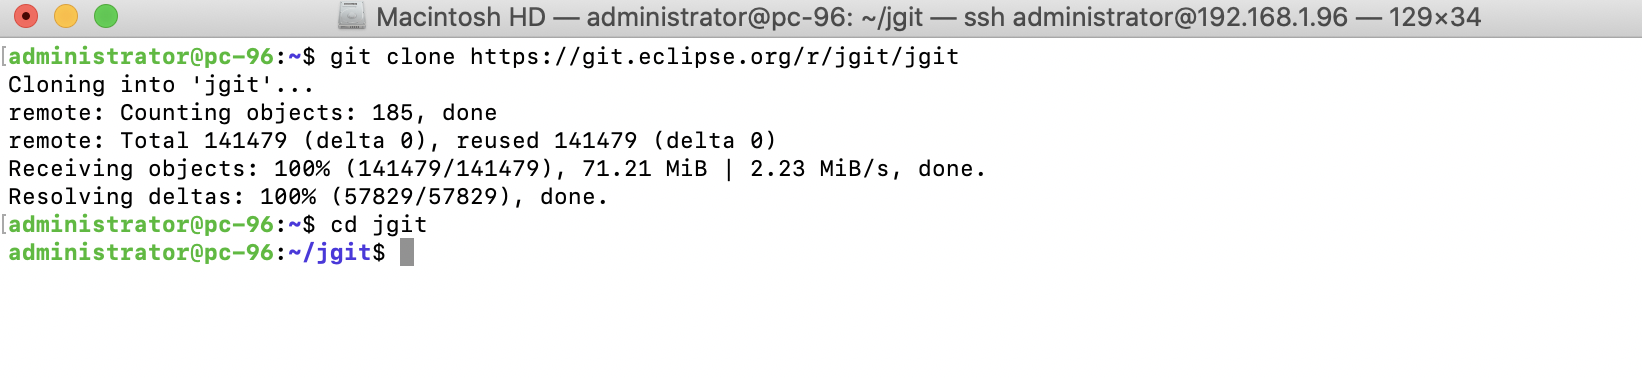
Task: Click the window title text 'ssh administrator@192.168.1.96'
Action: (1155, 17)
